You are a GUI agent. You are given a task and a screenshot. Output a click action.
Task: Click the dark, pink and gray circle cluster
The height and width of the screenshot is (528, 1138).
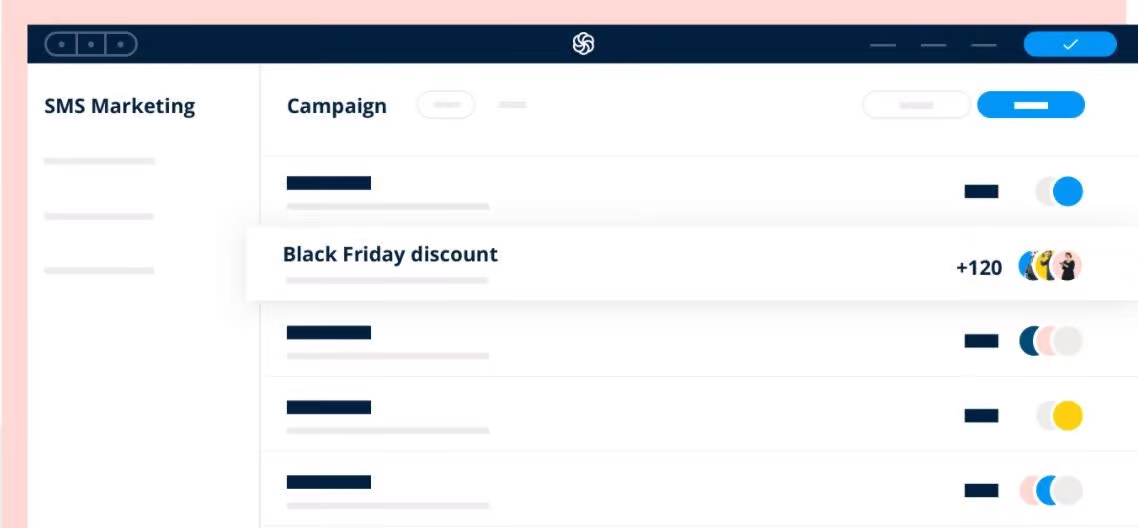point(1050,341)
